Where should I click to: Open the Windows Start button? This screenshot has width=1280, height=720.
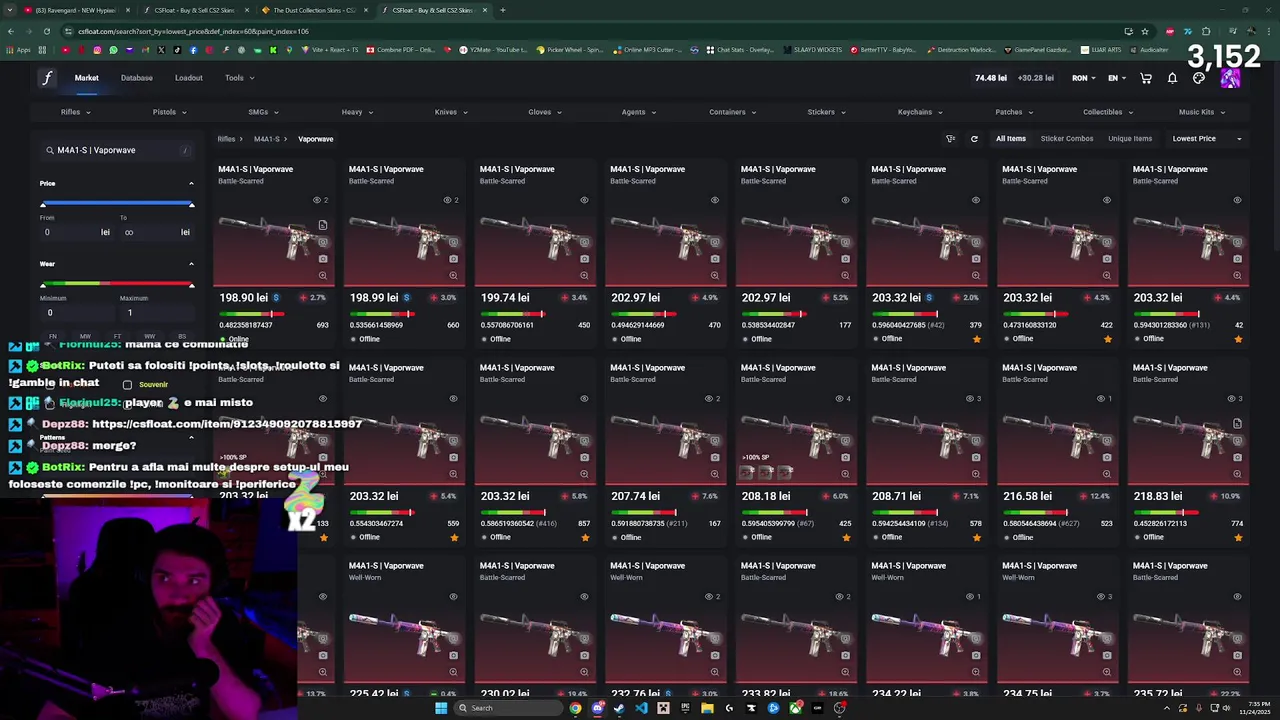pyautogui.click(x=440, y=708)
